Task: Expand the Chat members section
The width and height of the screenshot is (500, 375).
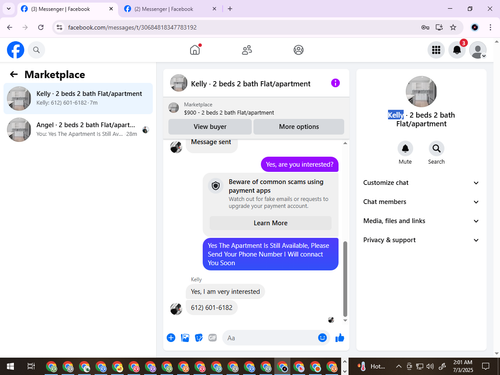Action: point(421,202)
